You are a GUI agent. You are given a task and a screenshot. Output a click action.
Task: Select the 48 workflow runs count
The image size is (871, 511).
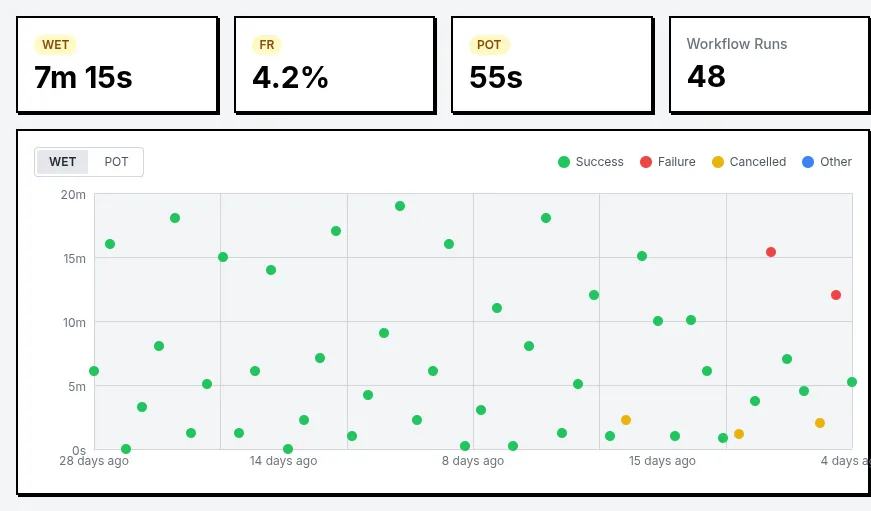(x=706, y=76)
